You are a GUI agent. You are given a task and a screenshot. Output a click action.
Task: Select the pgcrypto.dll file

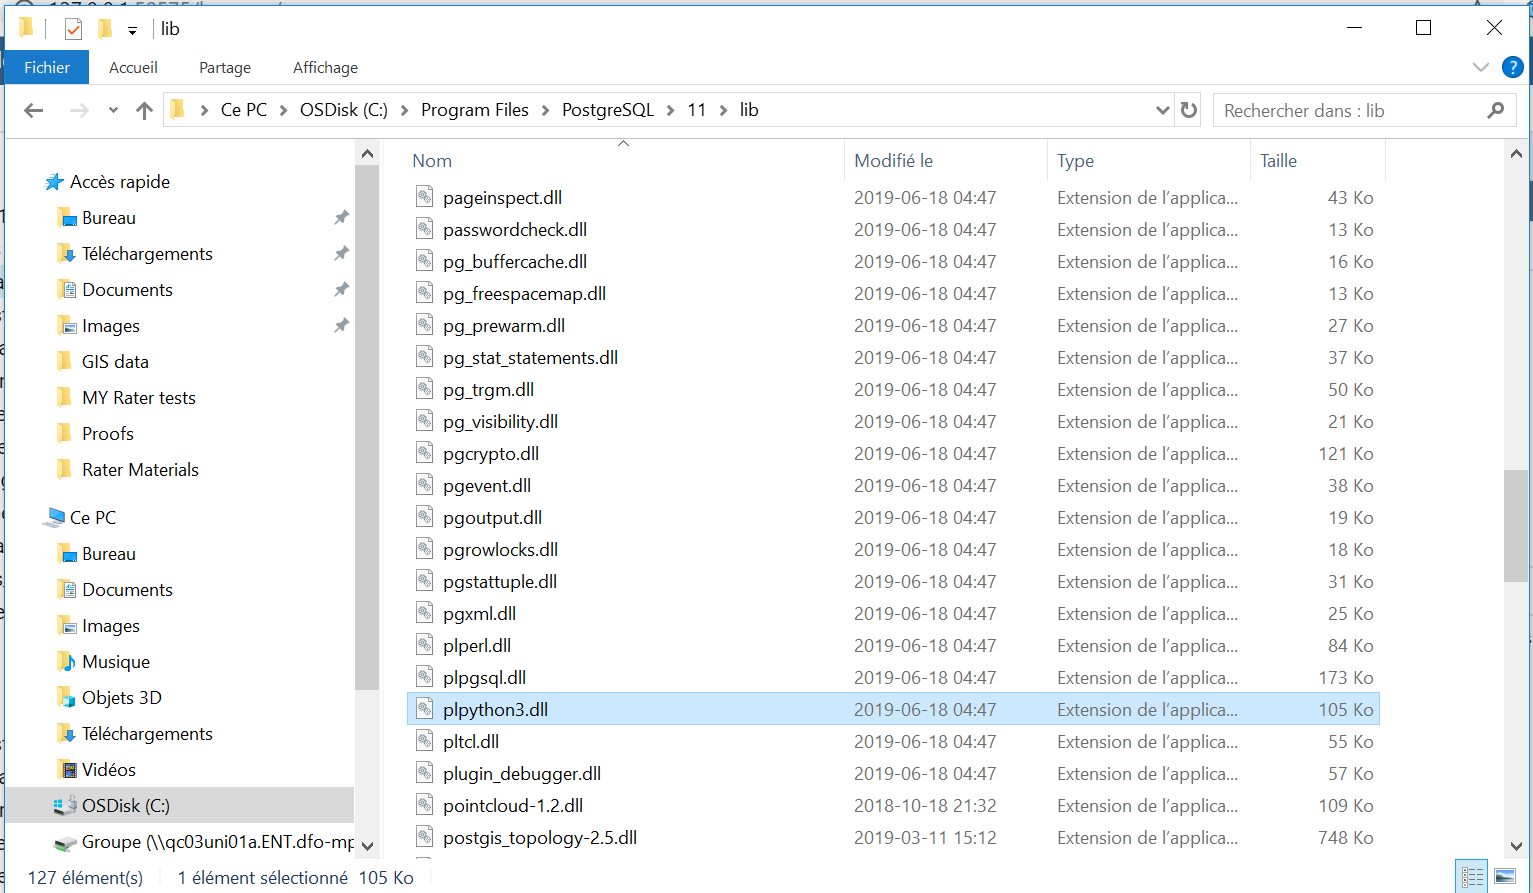491,454
